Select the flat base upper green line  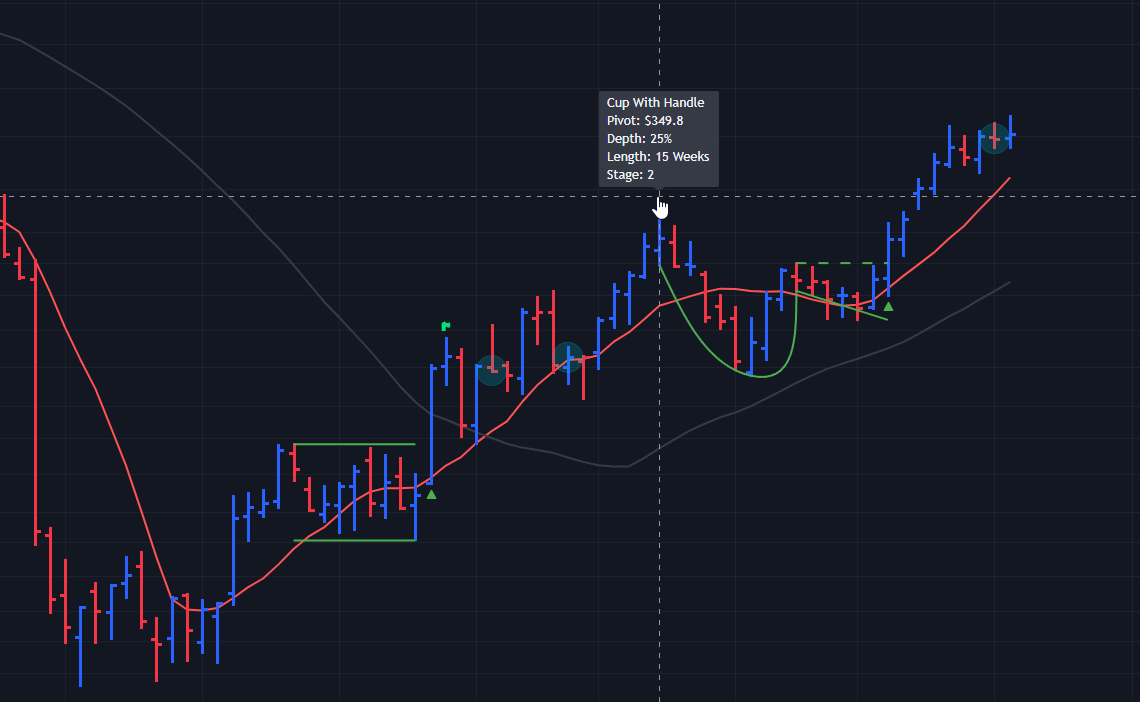(354, 444)
